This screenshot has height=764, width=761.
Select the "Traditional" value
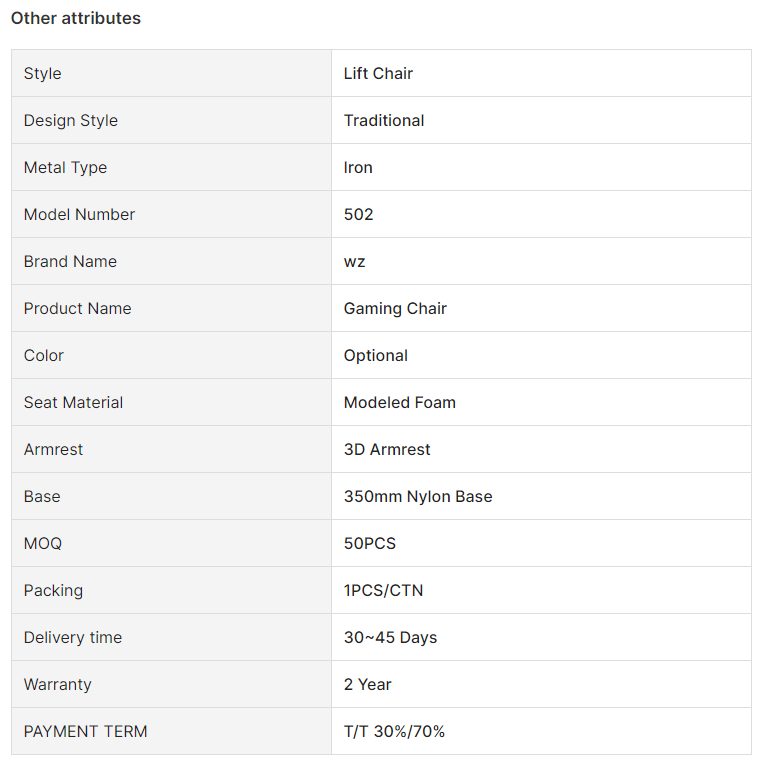click(x=384, y=120)
